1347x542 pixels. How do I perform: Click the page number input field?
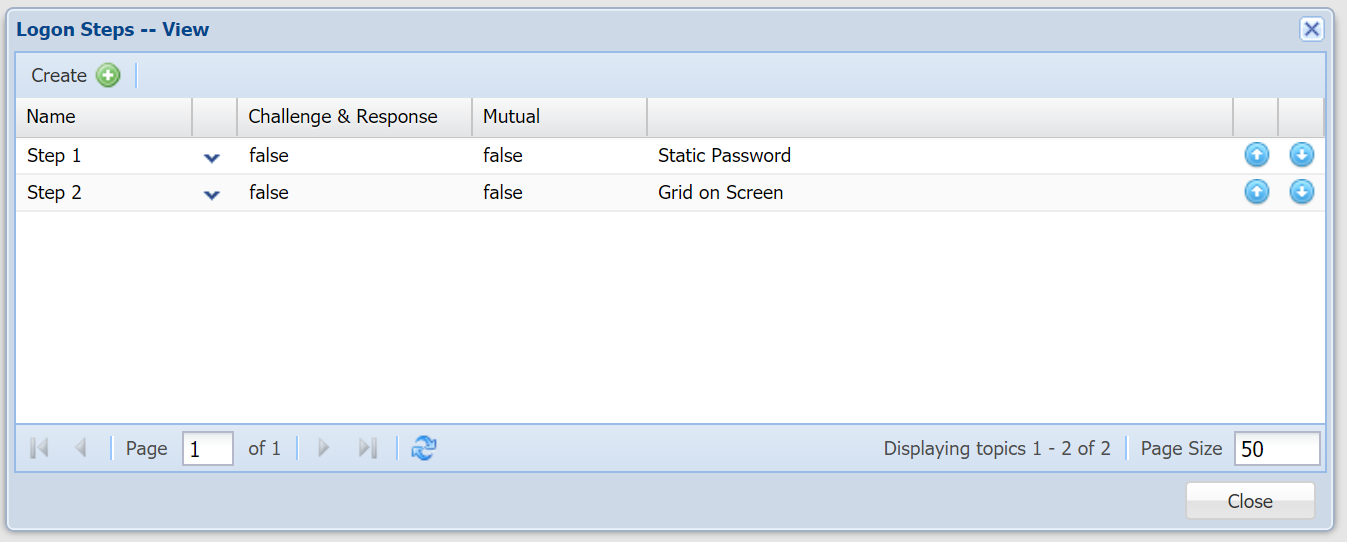point(207,449)
